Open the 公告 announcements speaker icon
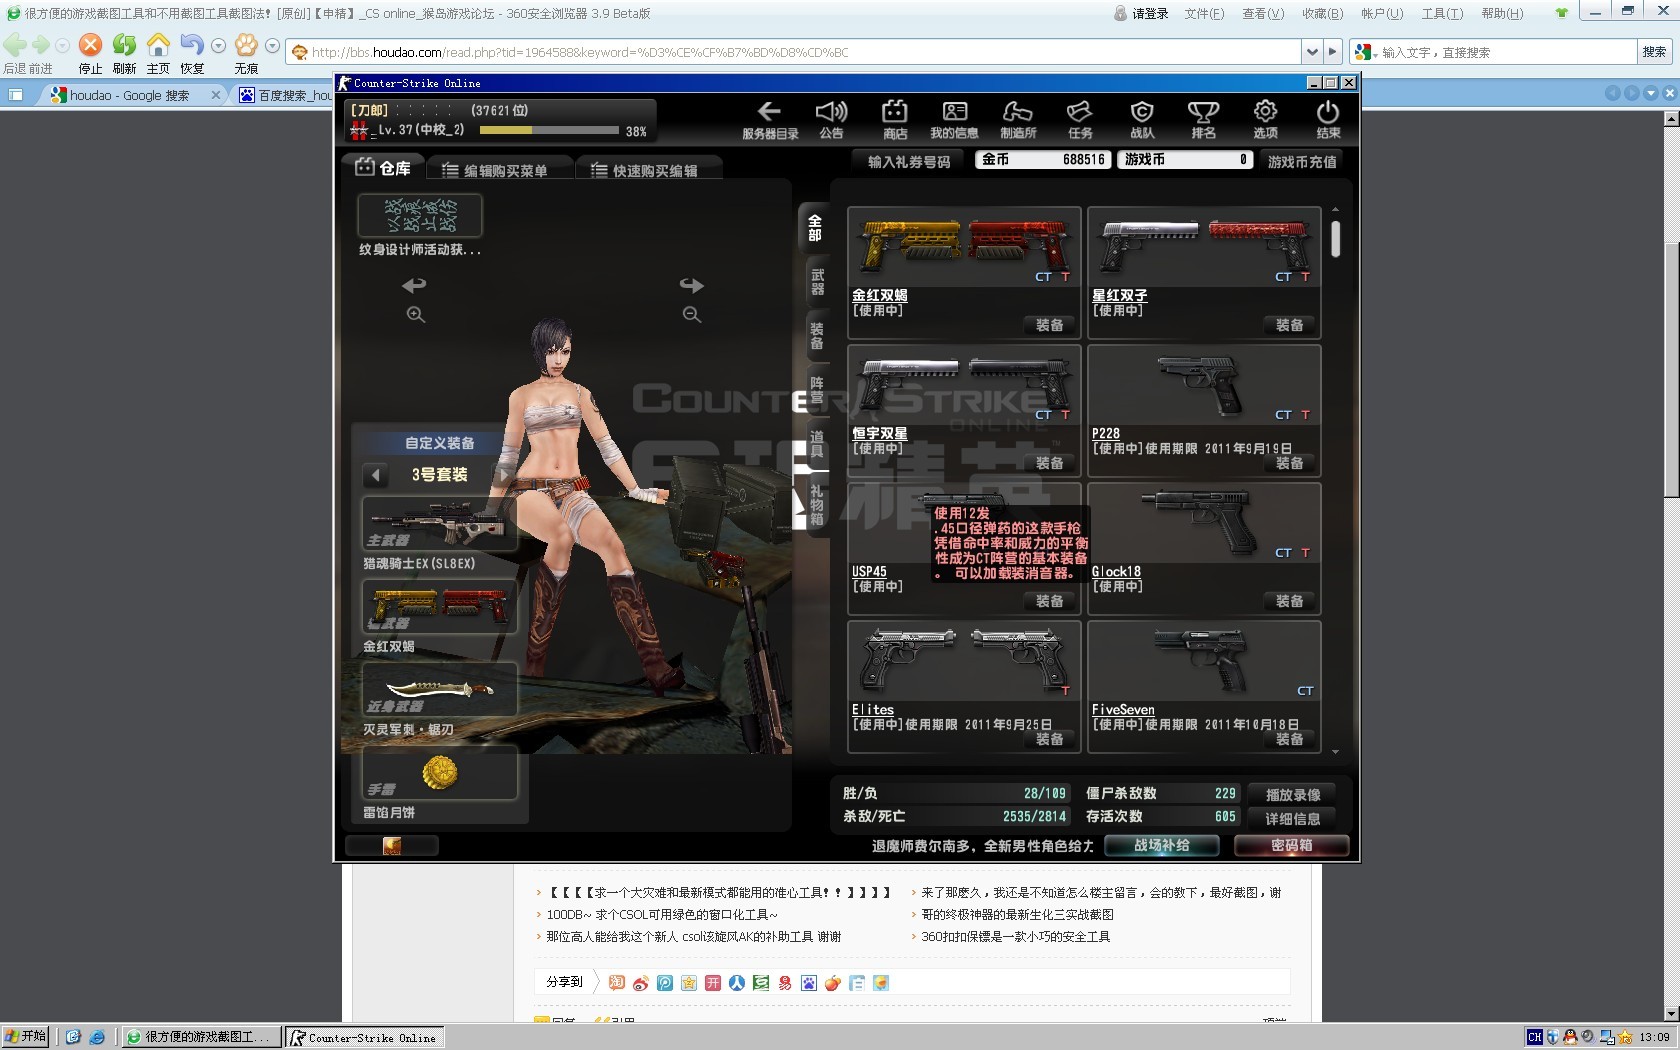This screenshot has height=1050, width=1680. [x=831, y=111]
